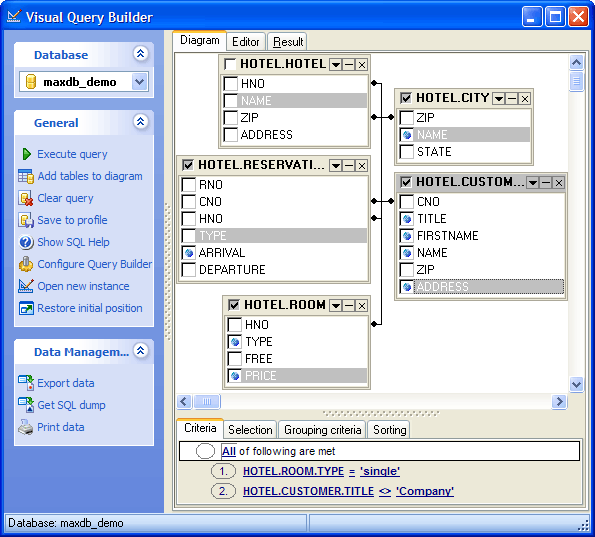The height and width of the screenshot is (537, 595).
Task: Click the 'Company' value link
Action: click(x=425, y=491)
